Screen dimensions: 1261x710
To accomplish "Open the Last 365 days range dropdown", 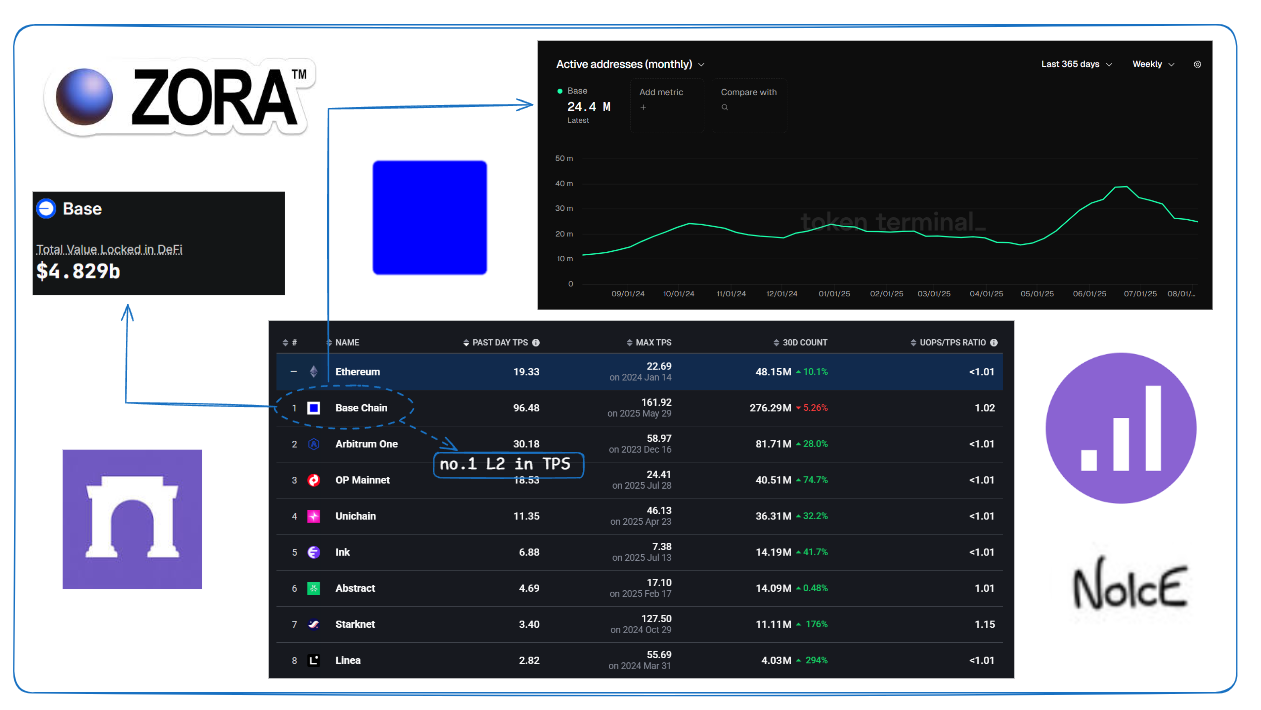I will (1076, 64).
